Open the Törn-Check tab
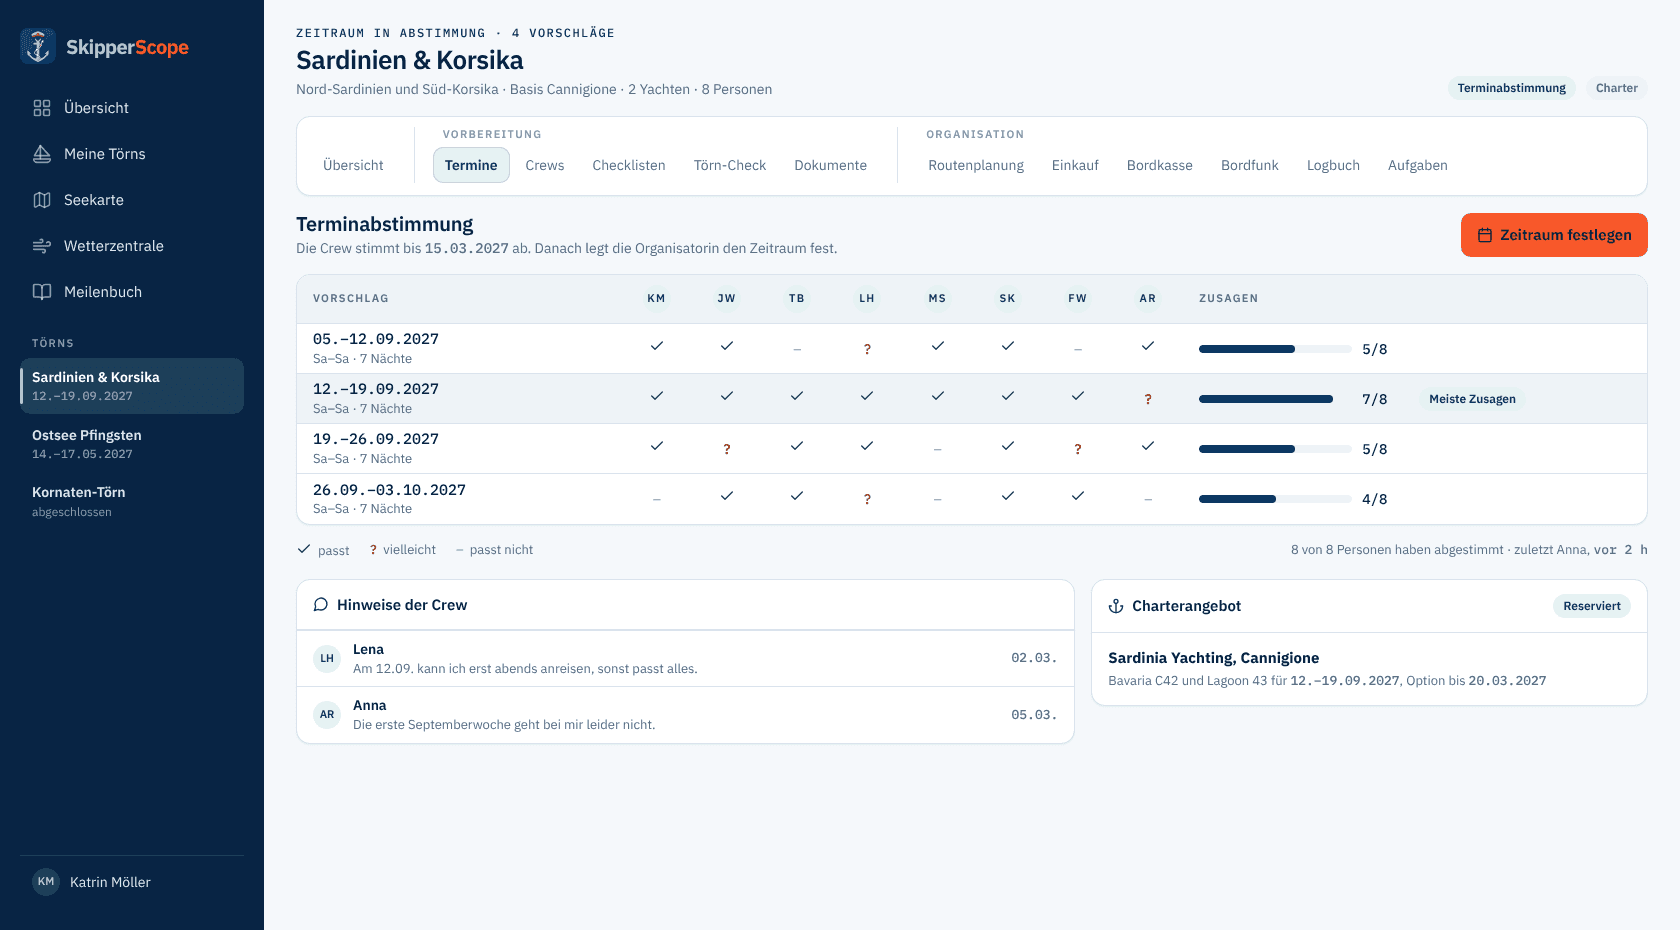The height and width of the screenshot is (930, 1680). (730, 165)
